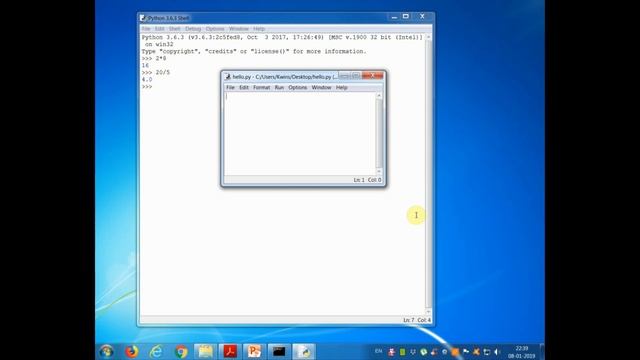Click the '20/5' input line in shell

(x=156, y=72)
